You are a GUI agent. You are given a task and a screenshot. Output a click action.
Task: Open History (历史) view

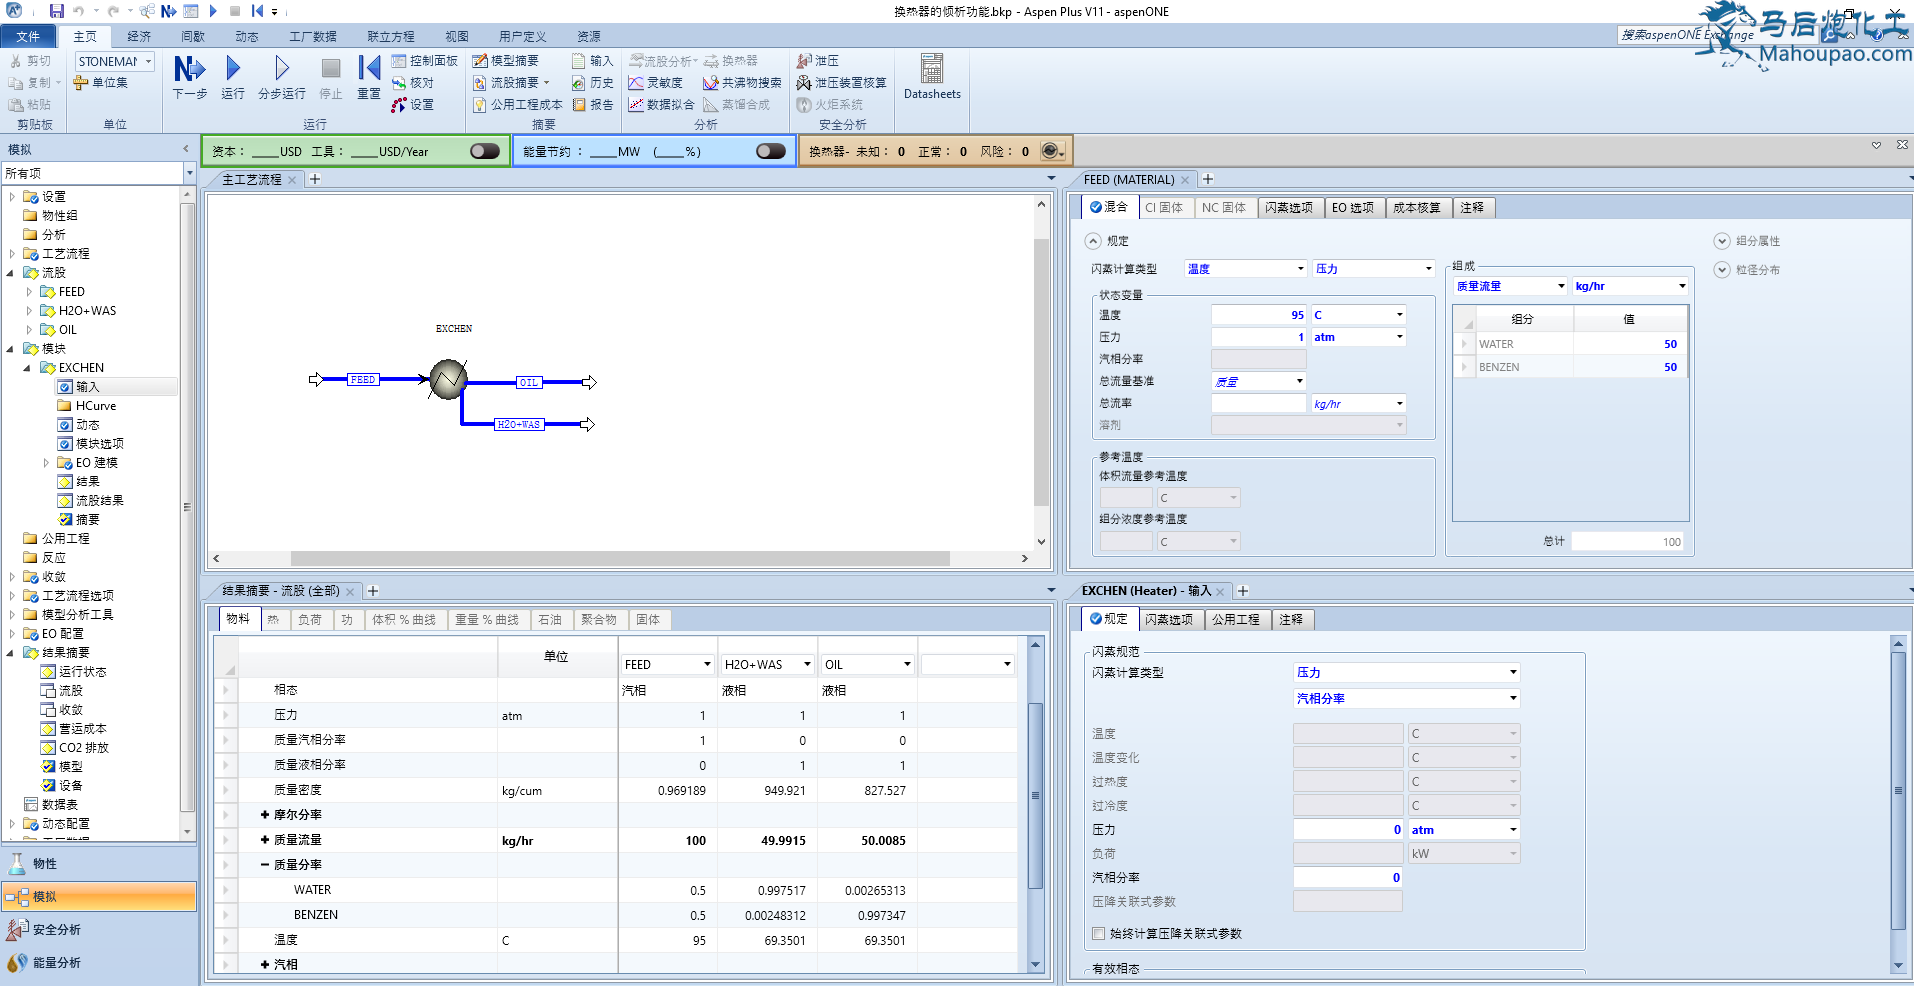[593, 83]
